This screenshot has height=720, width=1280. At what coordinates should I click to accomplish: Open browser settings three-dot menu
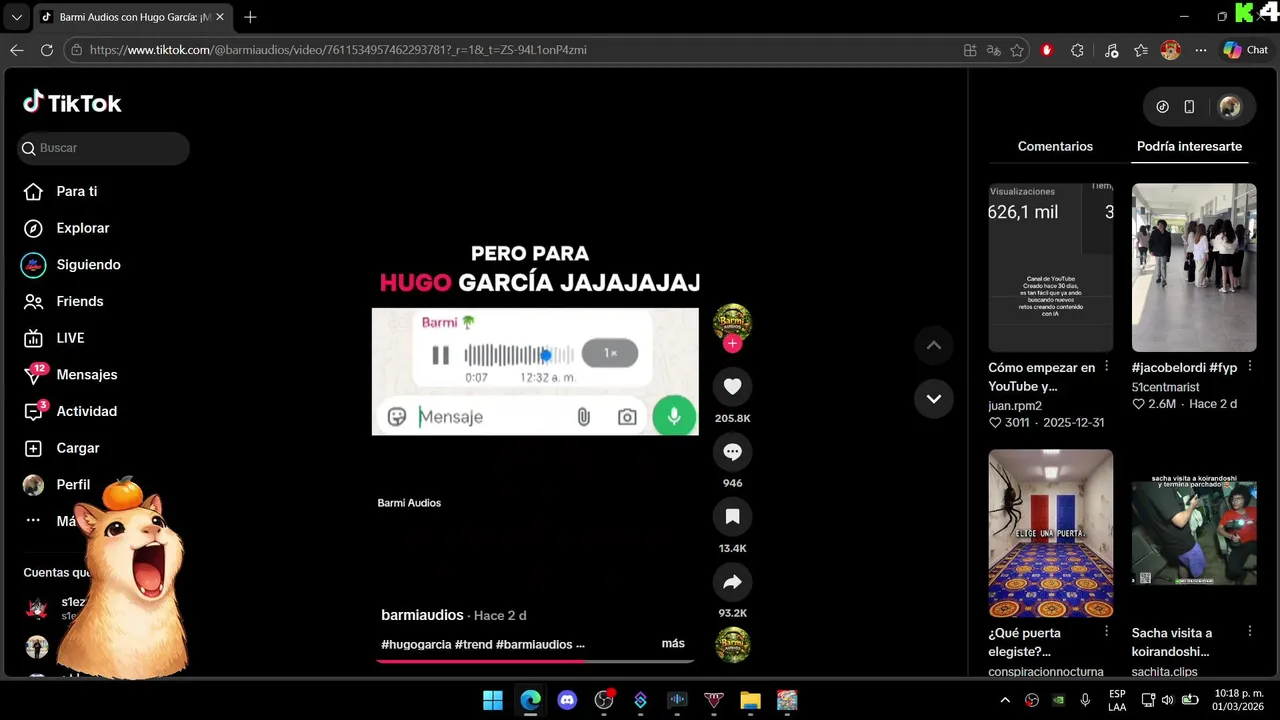coord(1201,50)
